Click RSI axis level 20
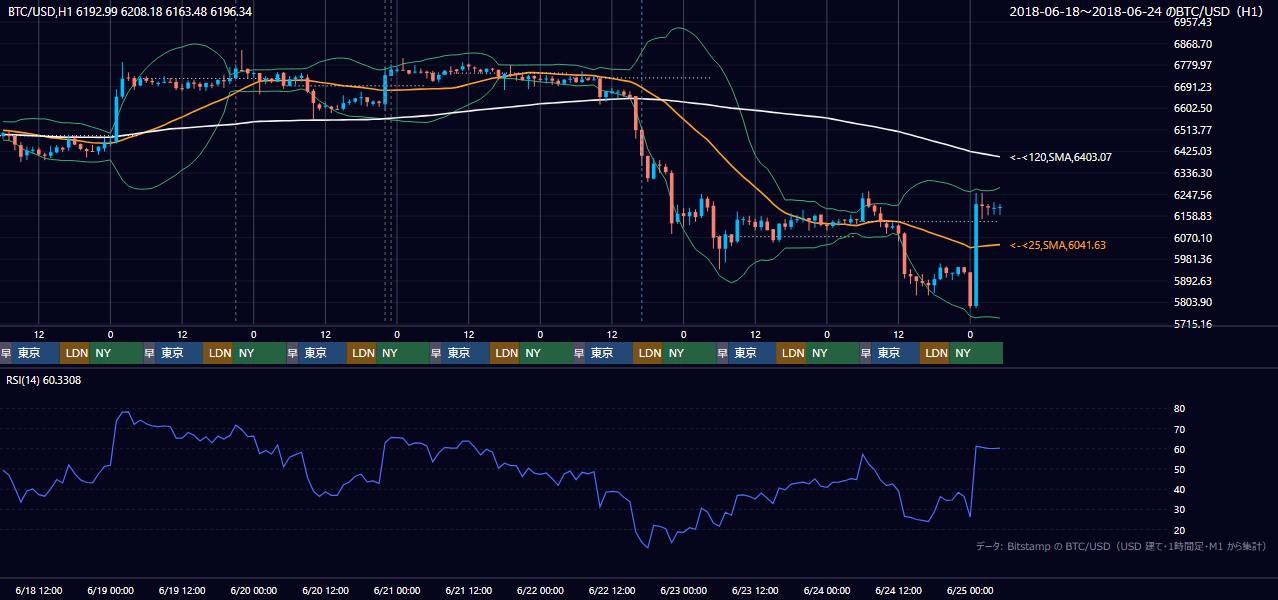Viewport: 1278px width, 600px height. 1179,530
